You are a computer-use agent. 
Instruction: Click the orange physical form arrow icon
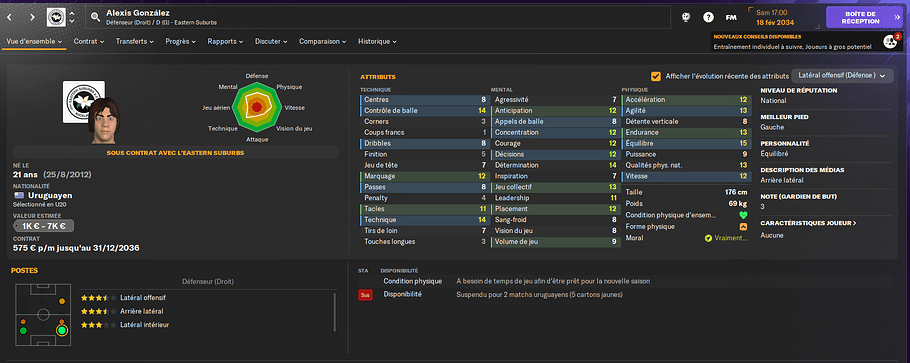(x=743, y=227)
